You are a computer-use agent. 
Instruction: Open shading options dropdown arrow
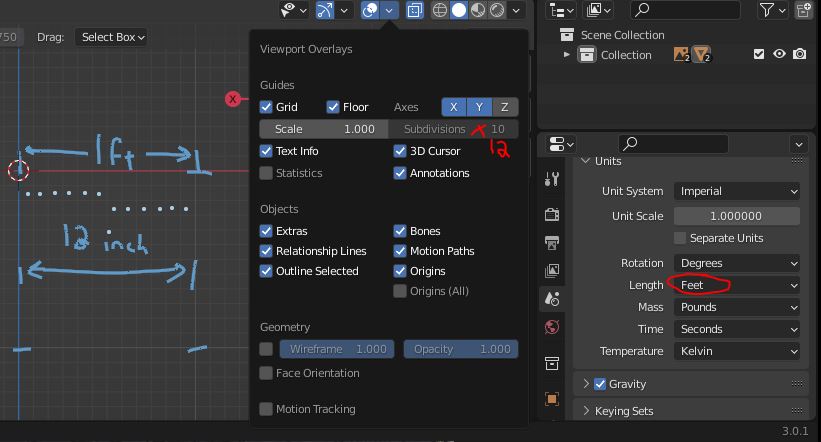pyautogui.click(x=516, y=10)
